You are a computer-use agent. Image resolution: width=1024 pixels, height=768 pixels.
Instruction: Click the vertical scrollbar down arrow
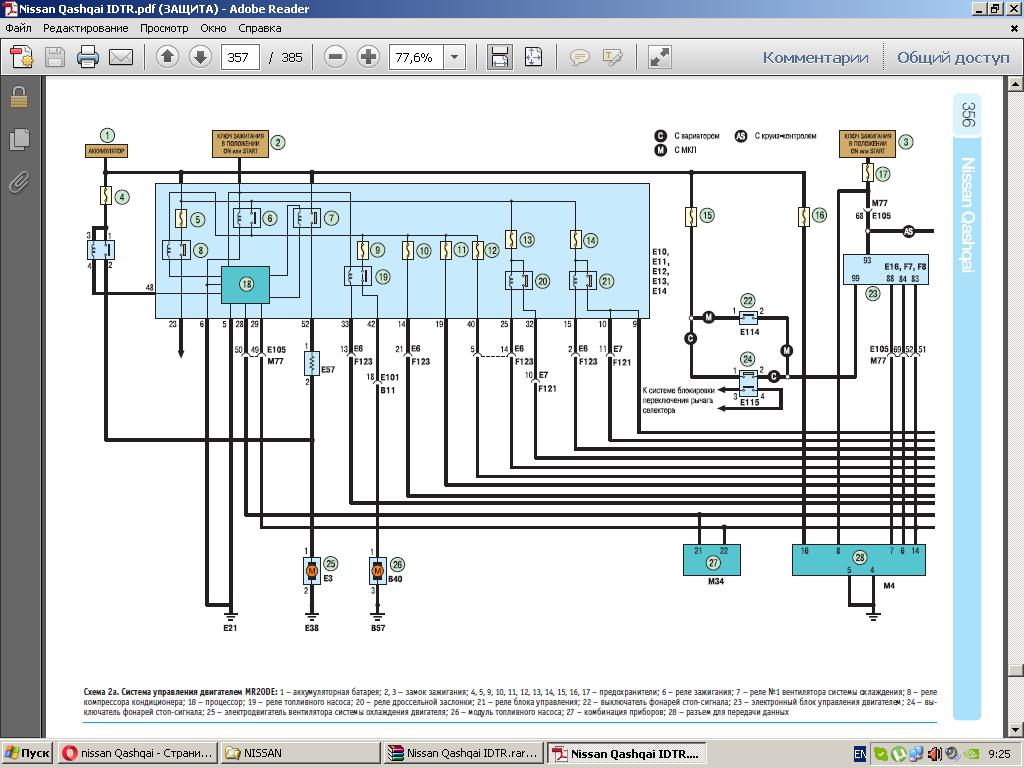click(1015, 730)
